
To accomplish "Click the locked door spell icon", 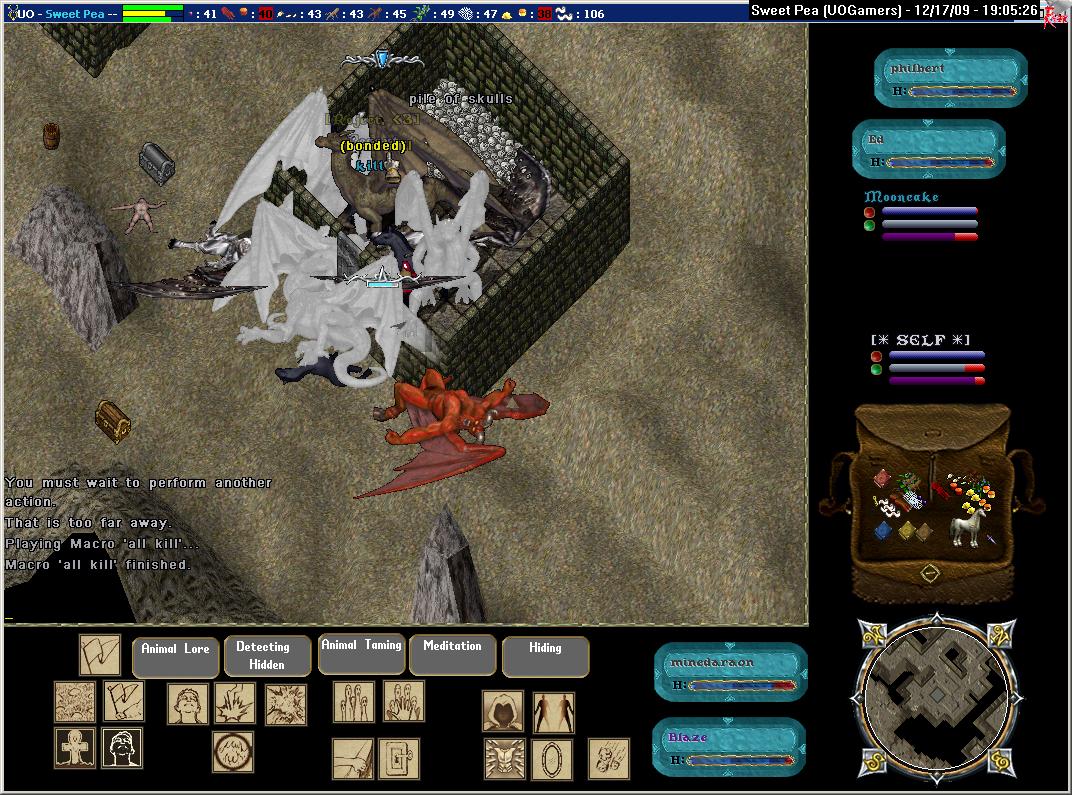I will [399, 759].
